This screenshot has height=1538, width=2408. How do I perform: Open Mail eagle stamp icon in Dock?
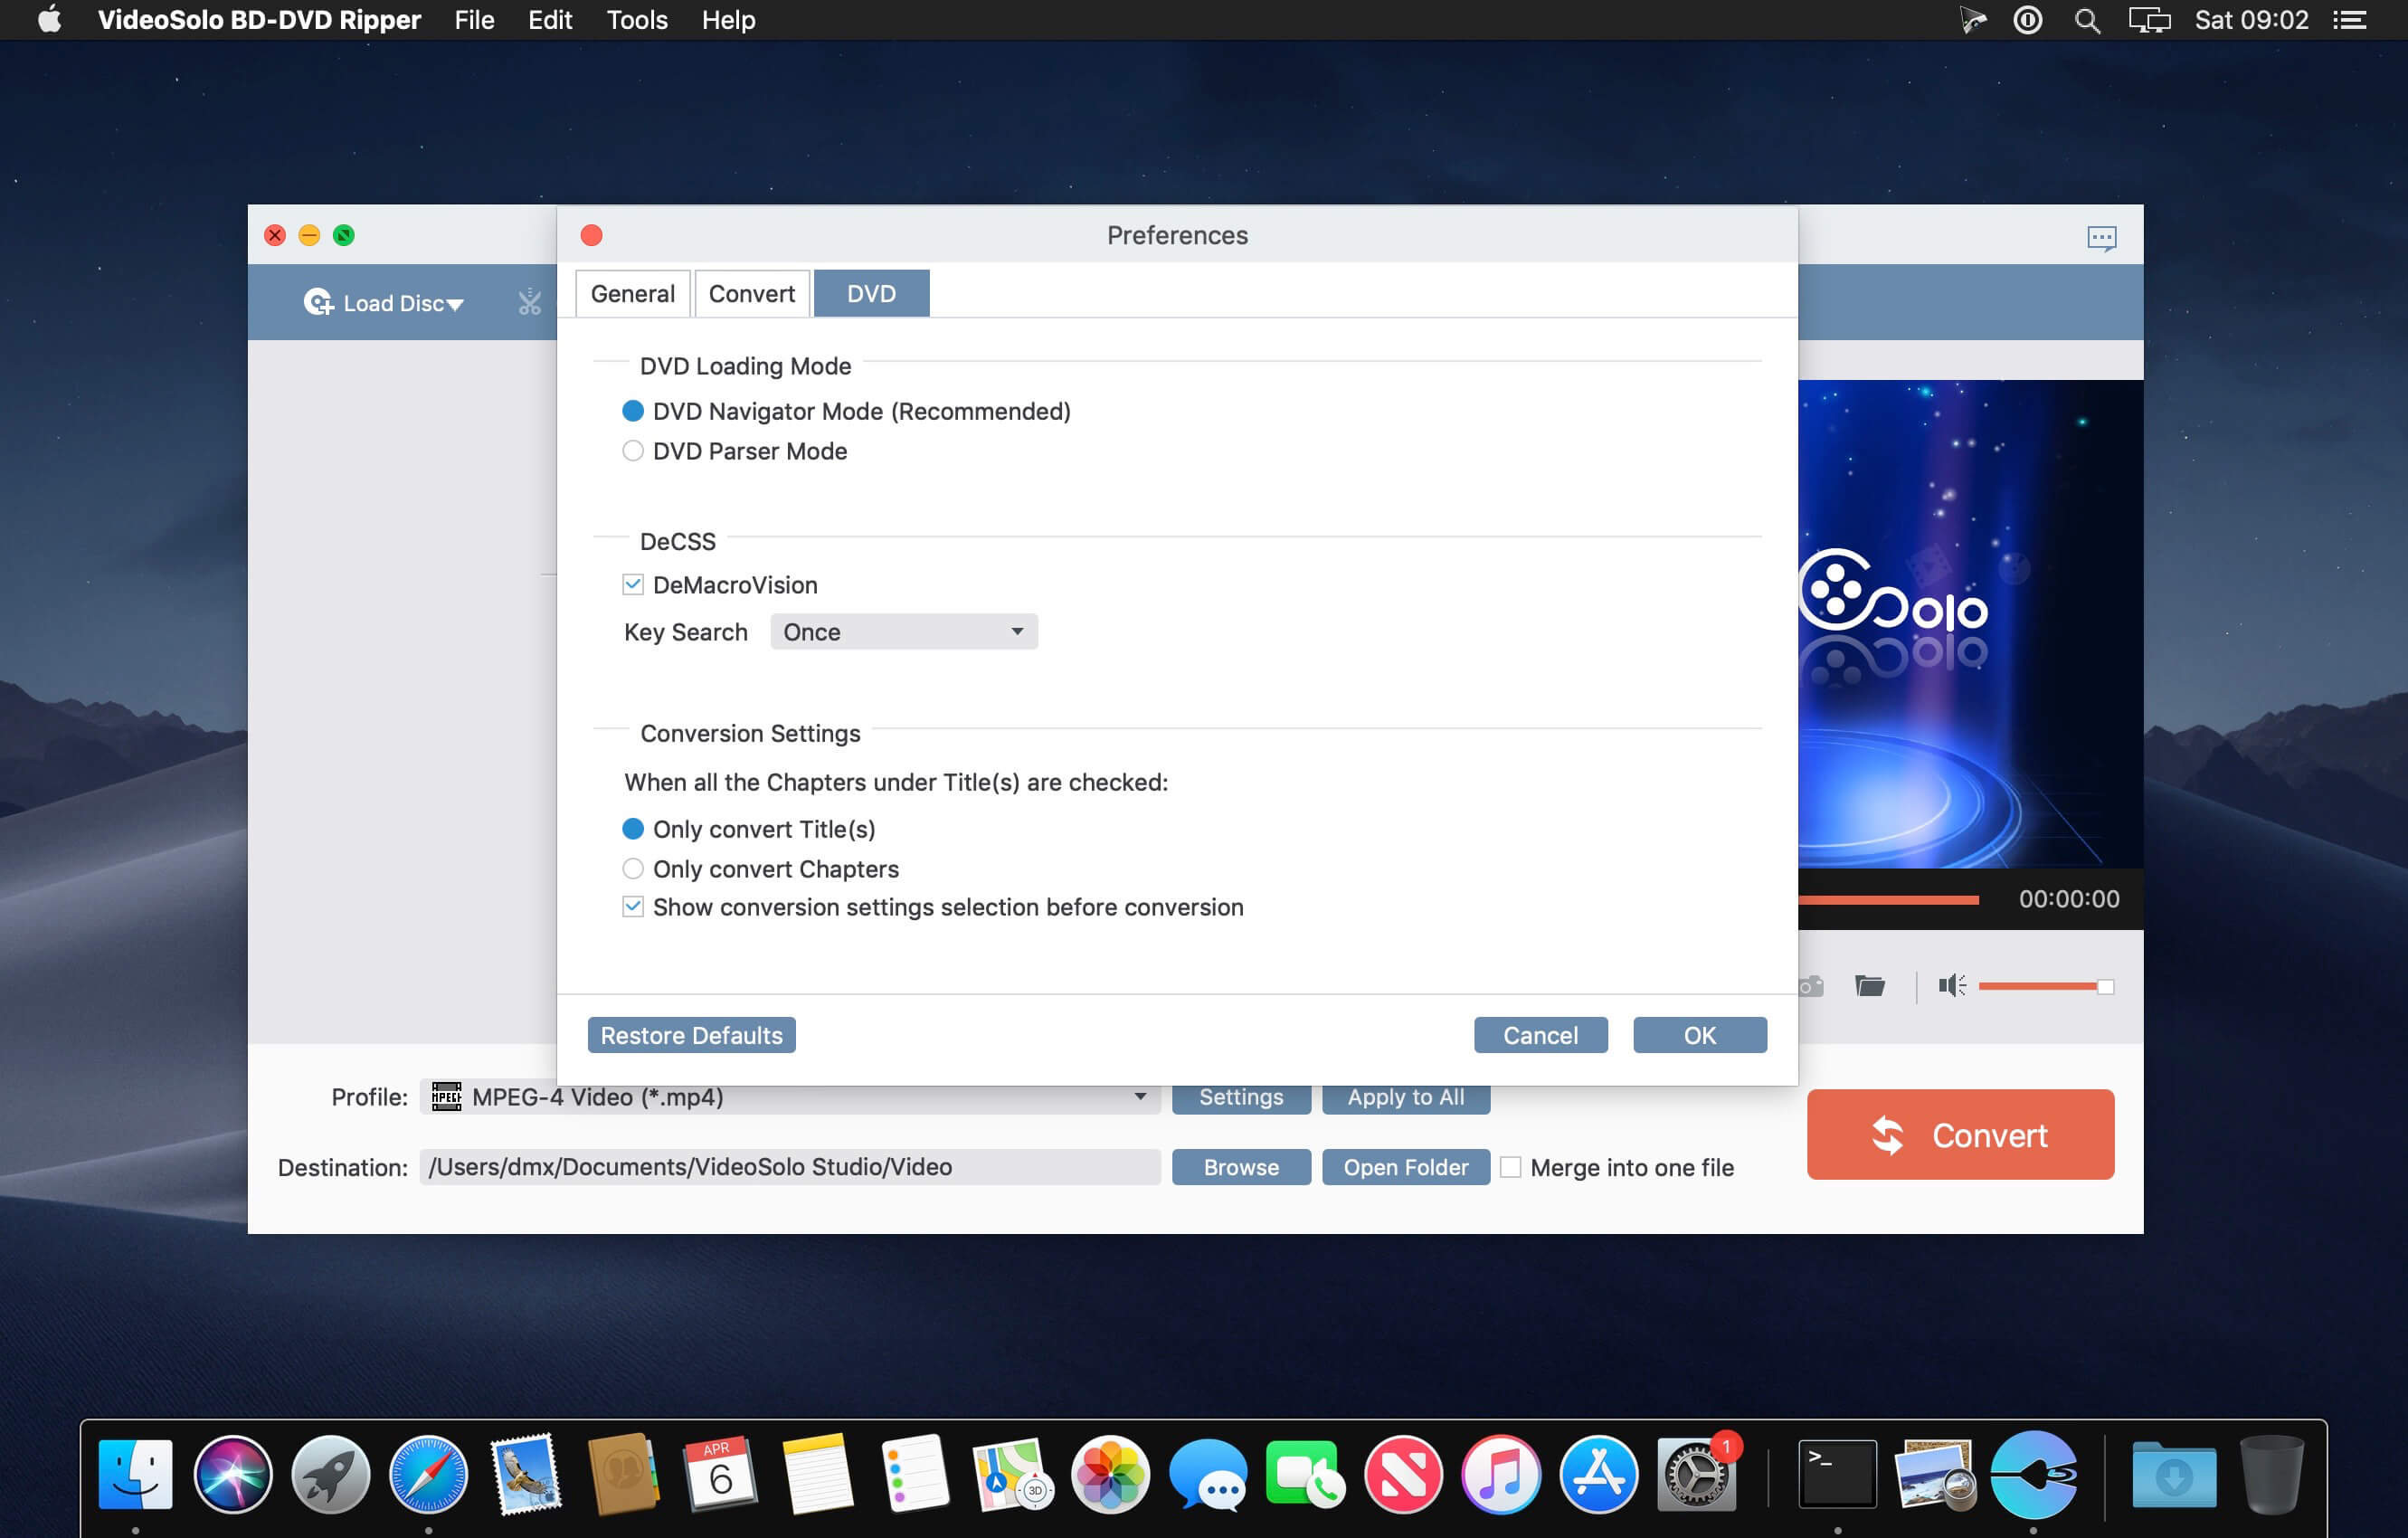pos(526,1473)
